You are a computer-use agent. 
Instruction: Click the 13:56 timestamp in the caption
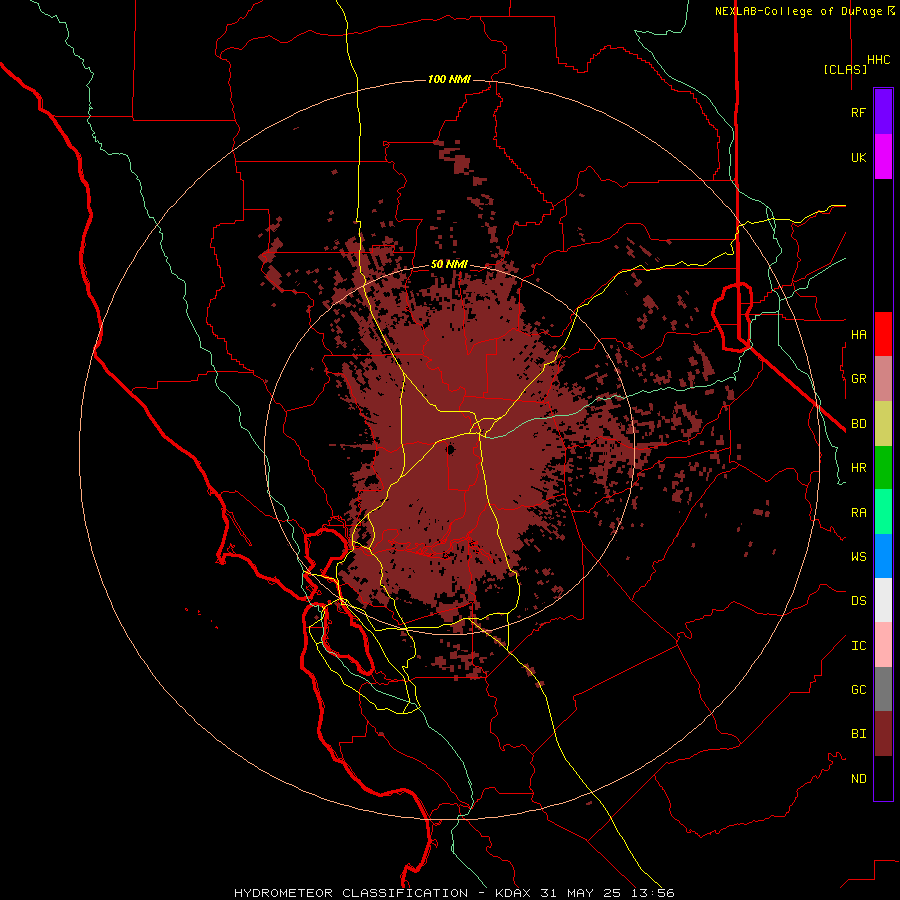pos(653,893)
